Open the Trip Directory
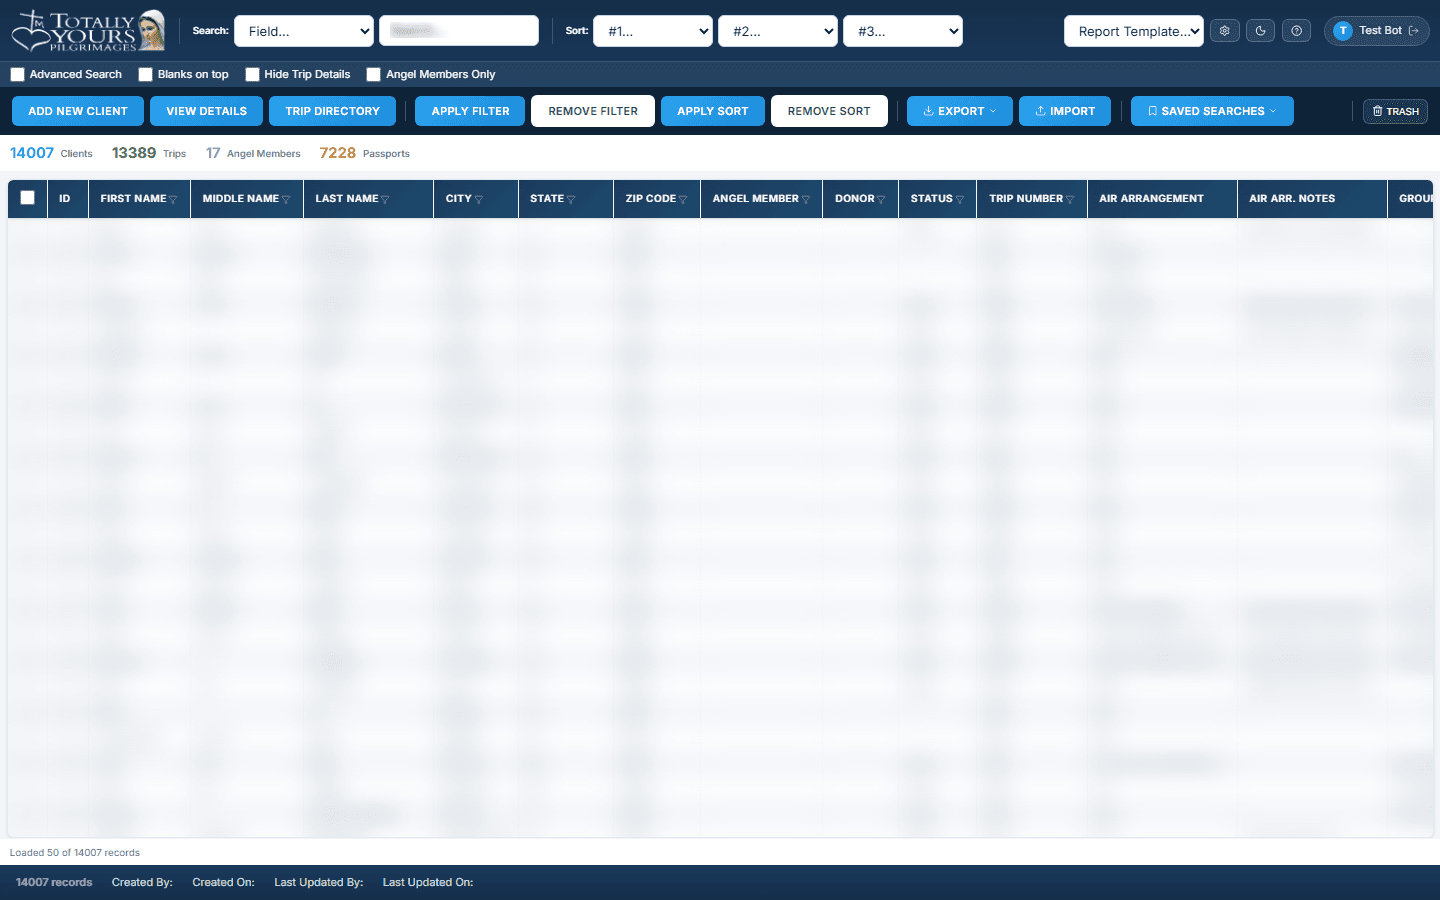Screen dimensions: 1440x900 [x=332, y=111]
